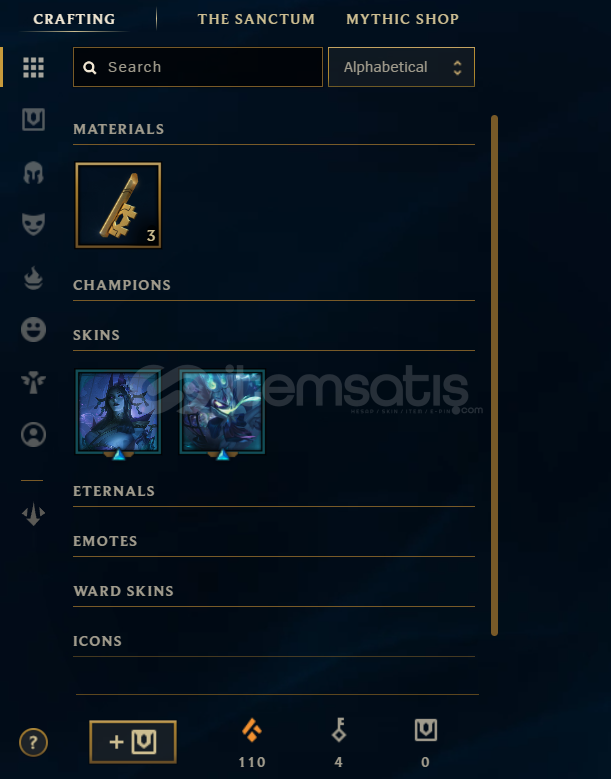
Task: Filter loot by champions helmet icon
Action: (x=33, y=173)
